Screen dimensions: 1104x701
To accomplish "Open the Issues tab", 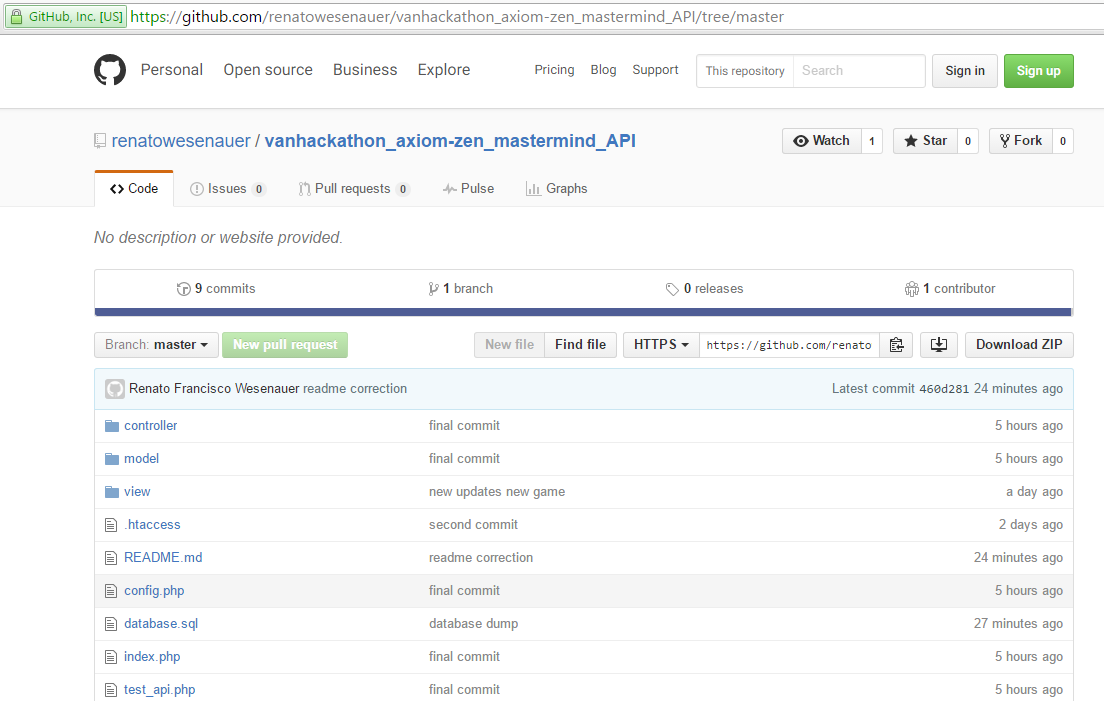I will click(x=227, y=189).
